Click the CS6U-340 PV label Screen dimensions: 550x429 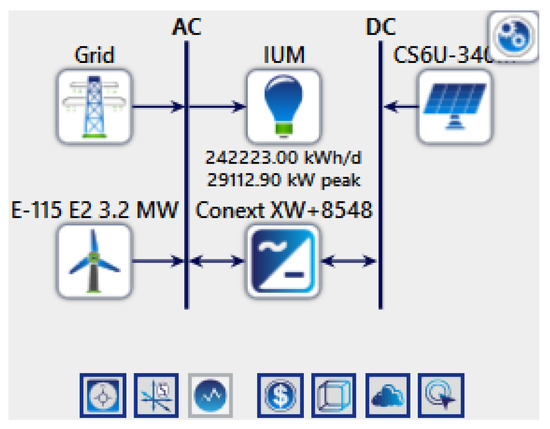click(x=442, y=55)
